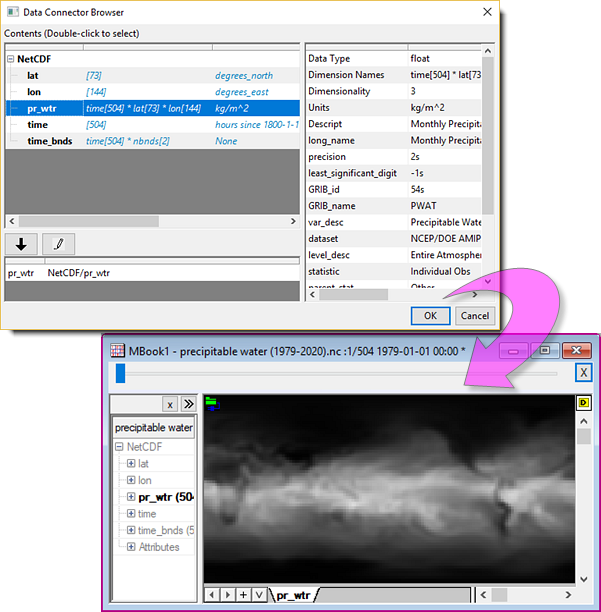Viewport: 601px width, 612px height.
Task: Select the lon row in contents list
Action: (x=153, y=92)
